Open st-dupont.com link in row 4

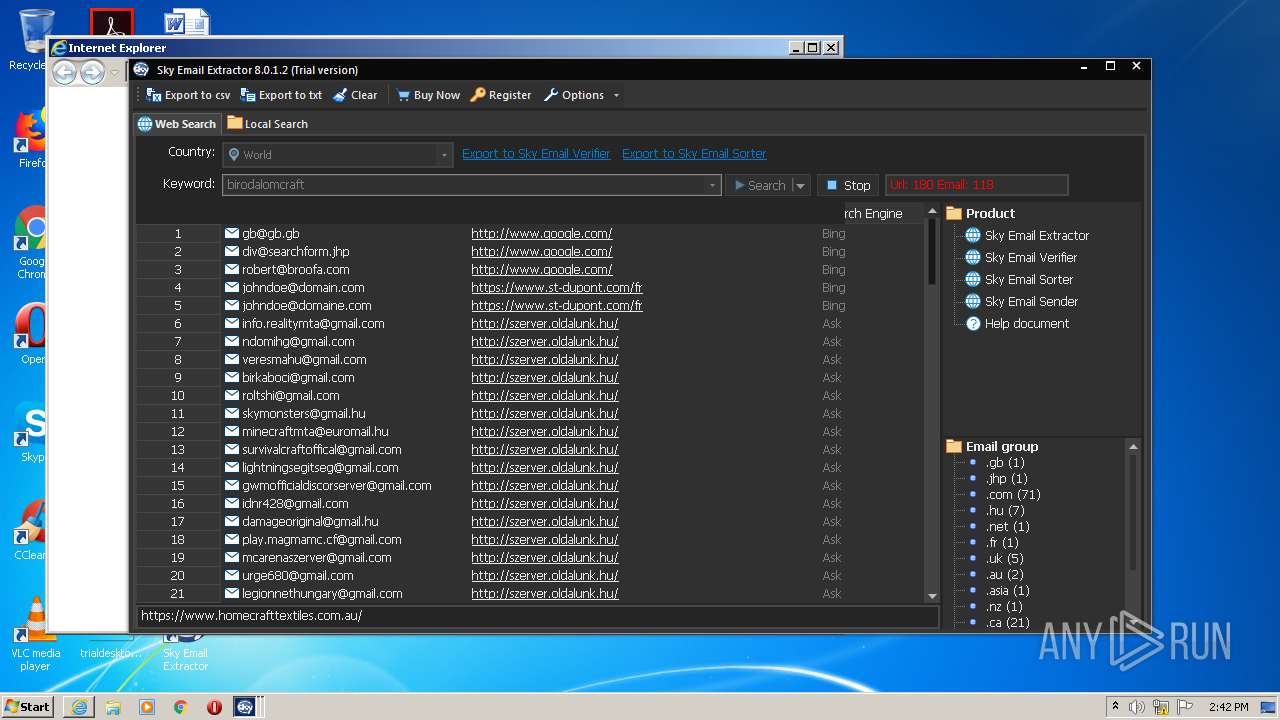[557, 288]
